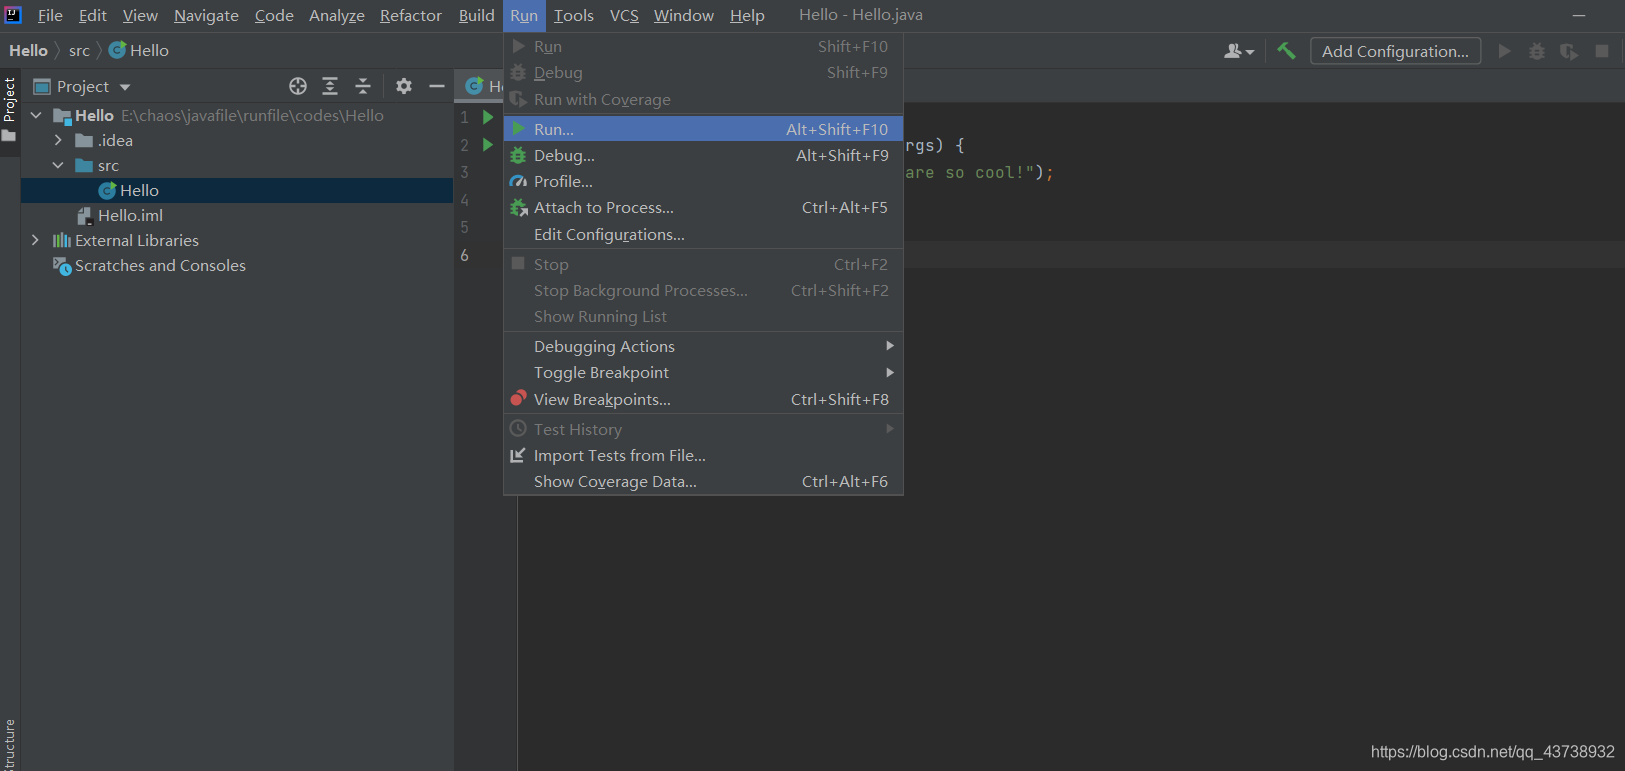Click the toolbar Debug bug icon
Screen dimensions: 1625x771
pyautogui.click(x=1537, y=51)
